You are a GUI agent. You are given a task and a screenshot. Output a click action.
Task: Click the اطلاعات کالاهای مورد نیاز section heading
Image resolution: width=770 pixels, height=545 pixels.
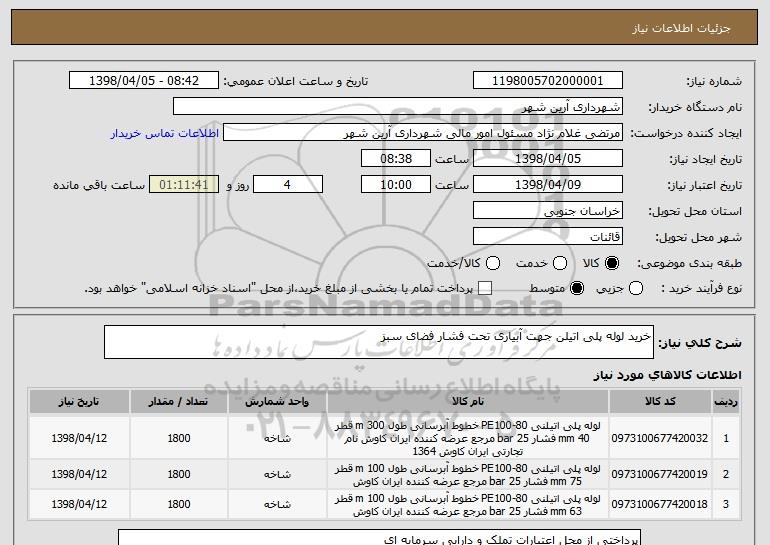click(x=667, y=375)
